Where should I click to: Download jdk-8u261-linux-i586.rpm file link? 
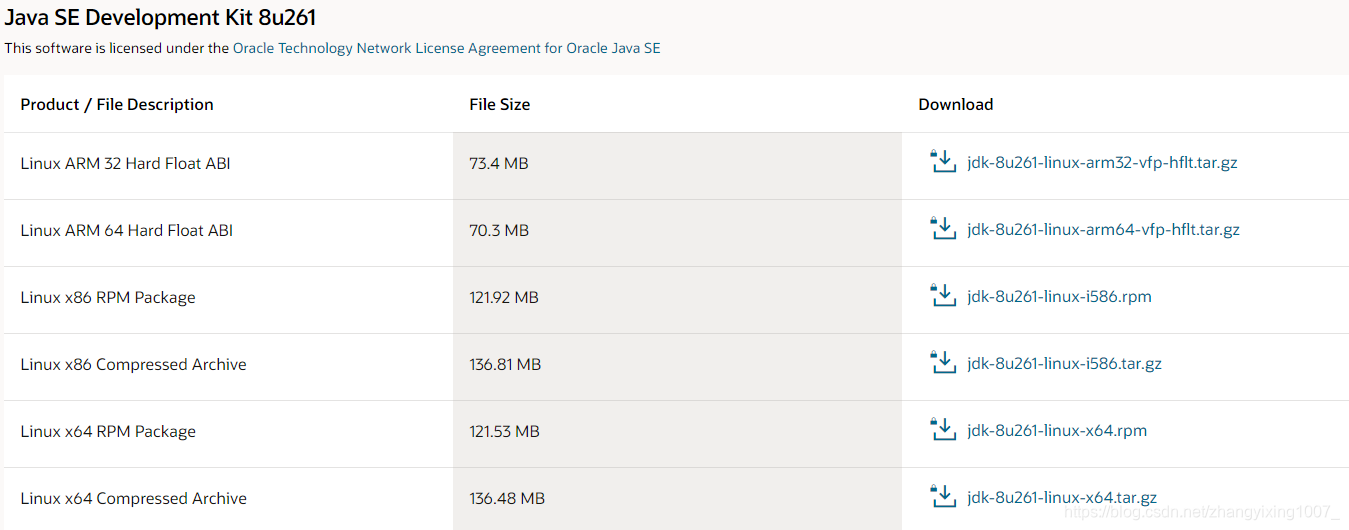pyautogui.click(x=1059, y=296)
